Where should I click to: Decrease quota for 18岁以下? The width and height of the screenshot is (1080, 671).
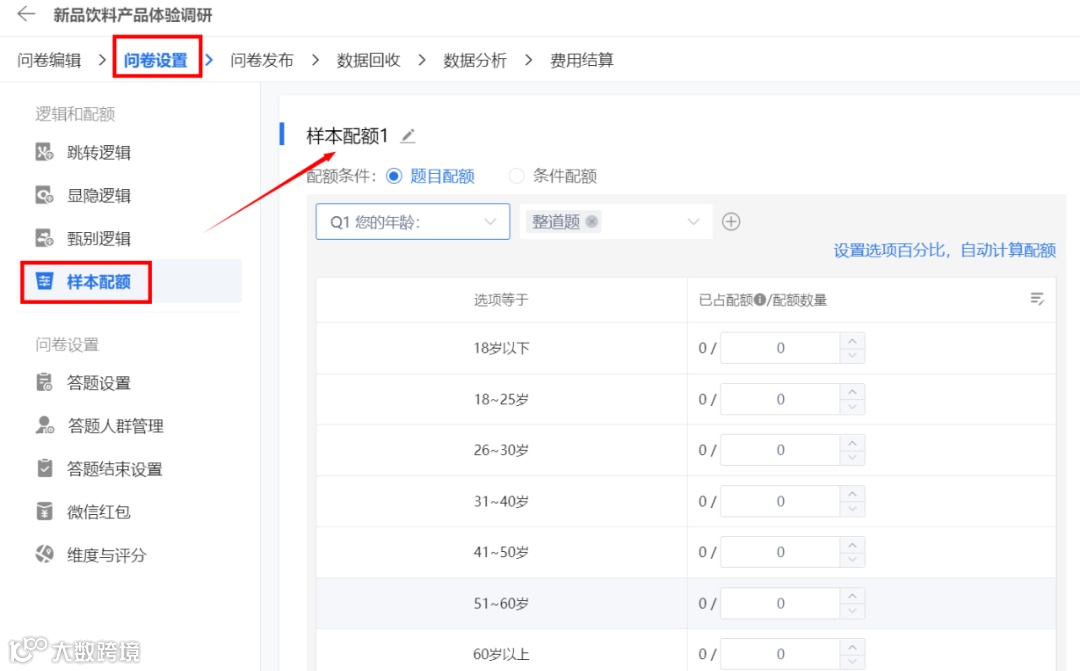853,355
